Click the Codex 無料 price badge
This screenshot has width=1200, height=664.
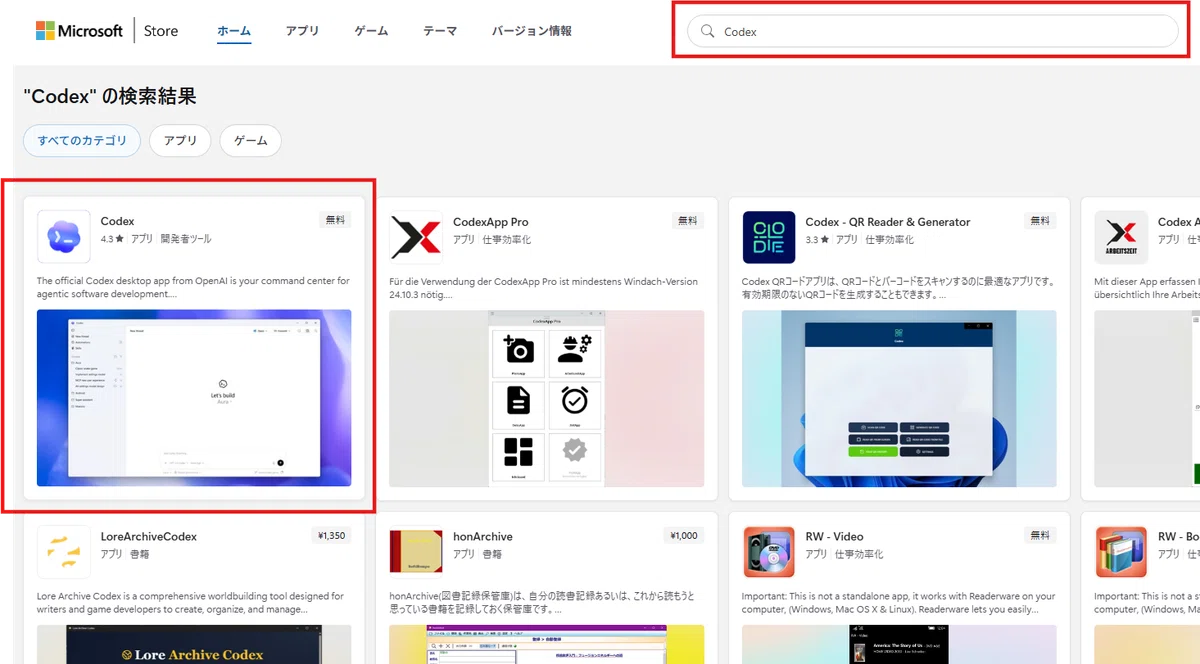pyautogui.click(x=335, y=220)
